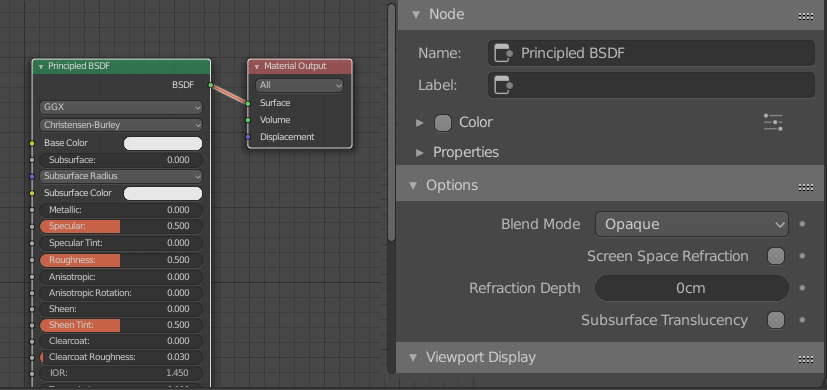Click the node icon in the Name field
Image resolution: width=827 pixels, height=390 pixels.
(503, 53)
